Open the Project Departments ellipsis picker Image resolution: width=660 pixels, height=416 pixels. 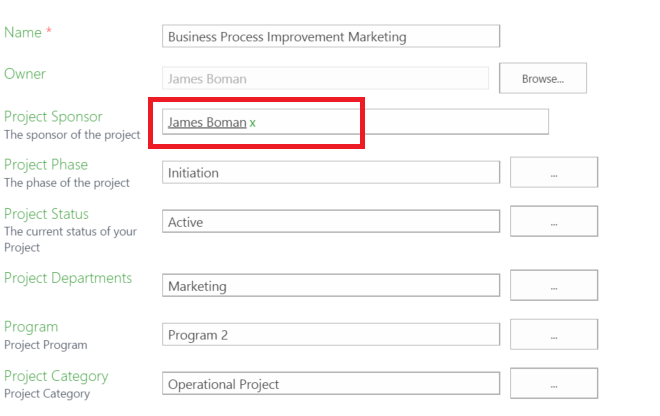(553, 286)
